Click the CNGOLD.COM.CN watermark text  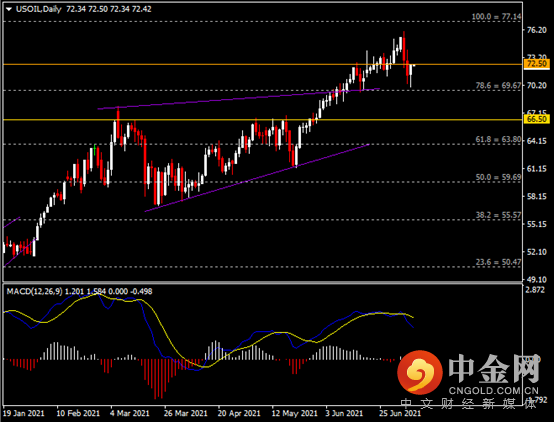pyautogui.click(x=494, y=391)
